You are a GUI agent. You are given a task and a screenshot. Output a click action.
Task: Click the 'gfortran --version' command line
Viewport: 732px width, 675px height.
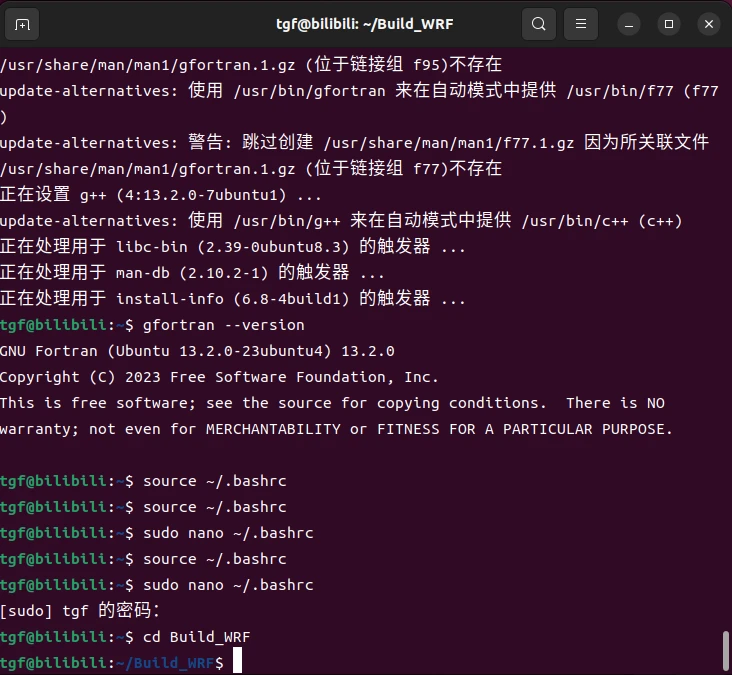tap(223, 325)
